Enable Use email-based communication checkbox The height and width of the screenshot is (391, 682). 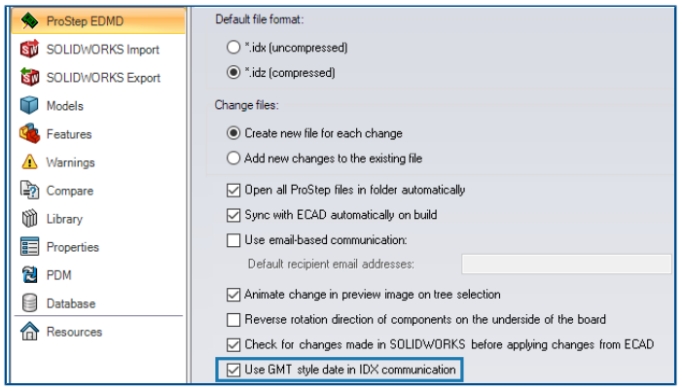coord(234,240)
